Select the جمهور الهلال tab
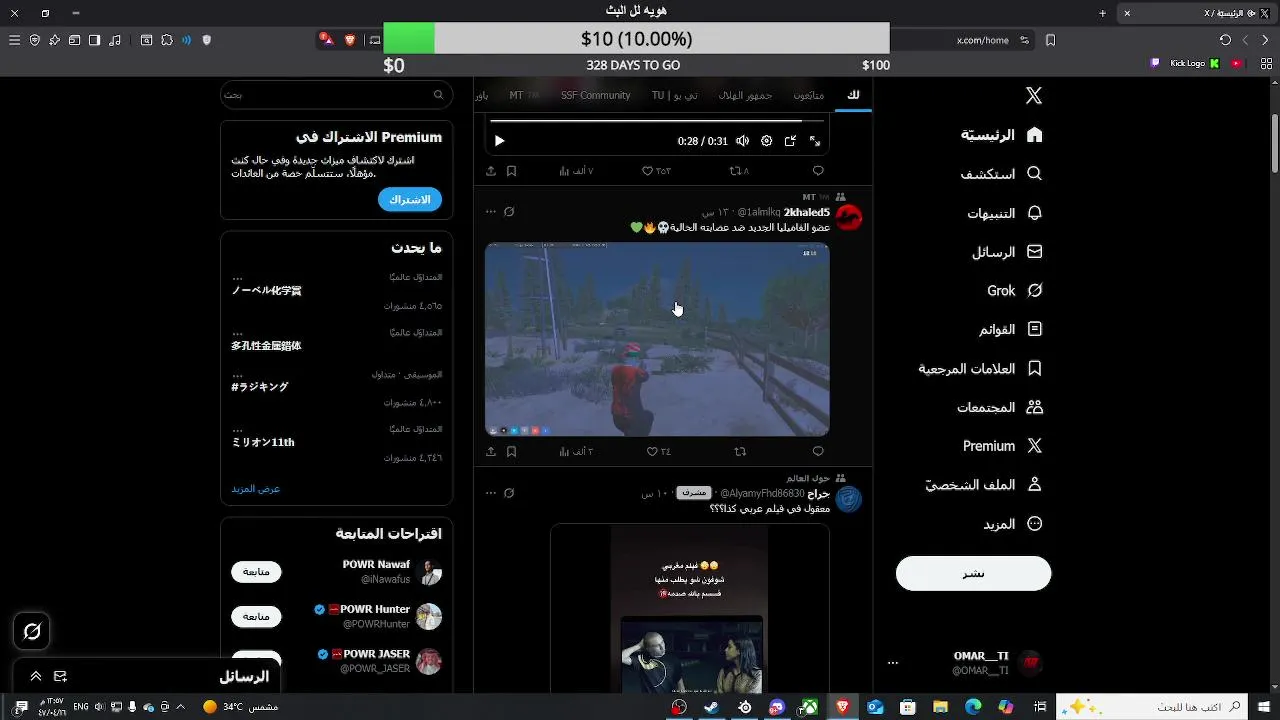1280x720 pixels. tap(745, 95)
